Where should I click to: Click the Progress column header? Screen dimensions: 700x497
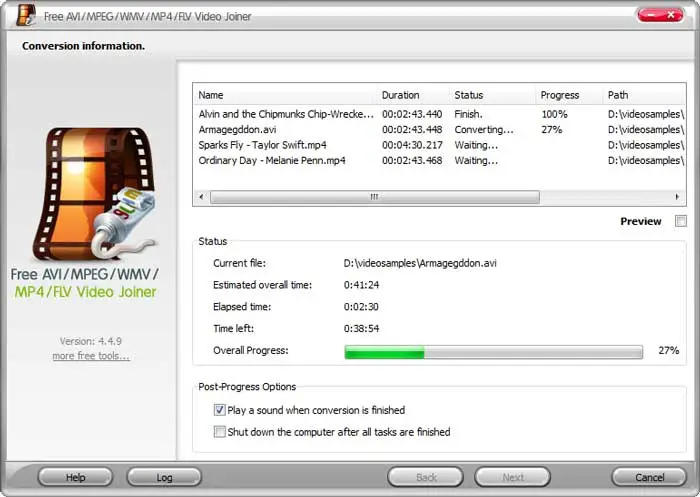(x=569, y=95)
